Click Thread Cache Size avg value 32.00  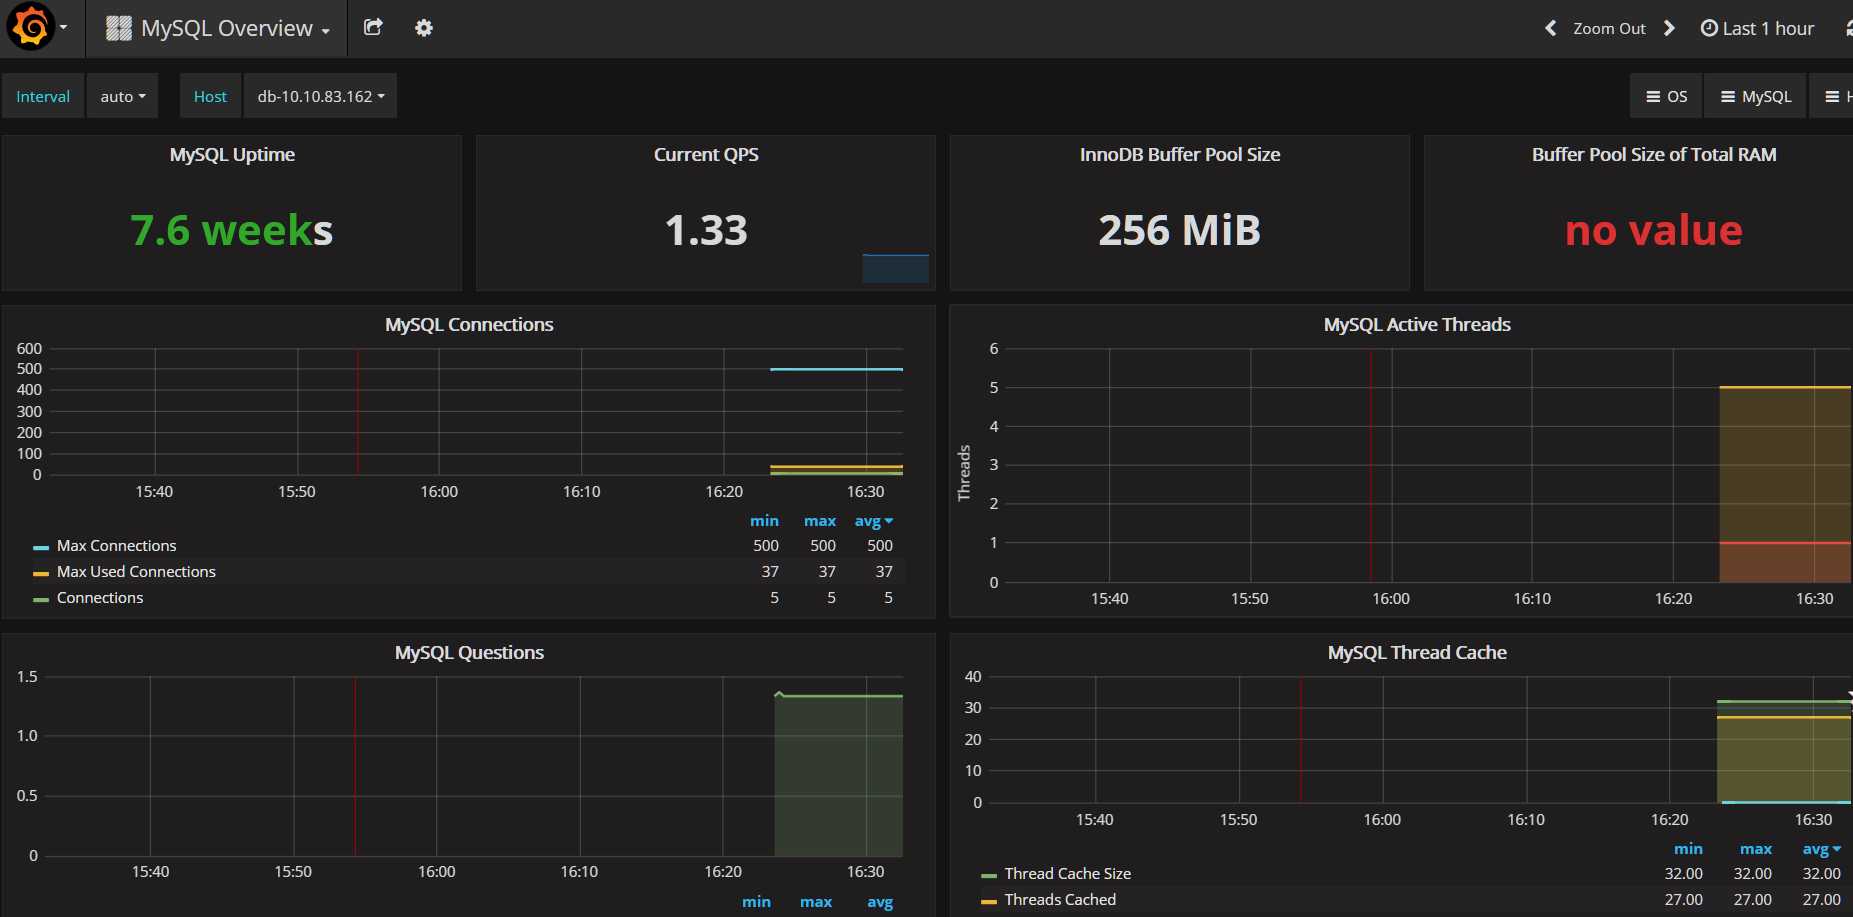pyautogui.click(x=1821, y=873)
